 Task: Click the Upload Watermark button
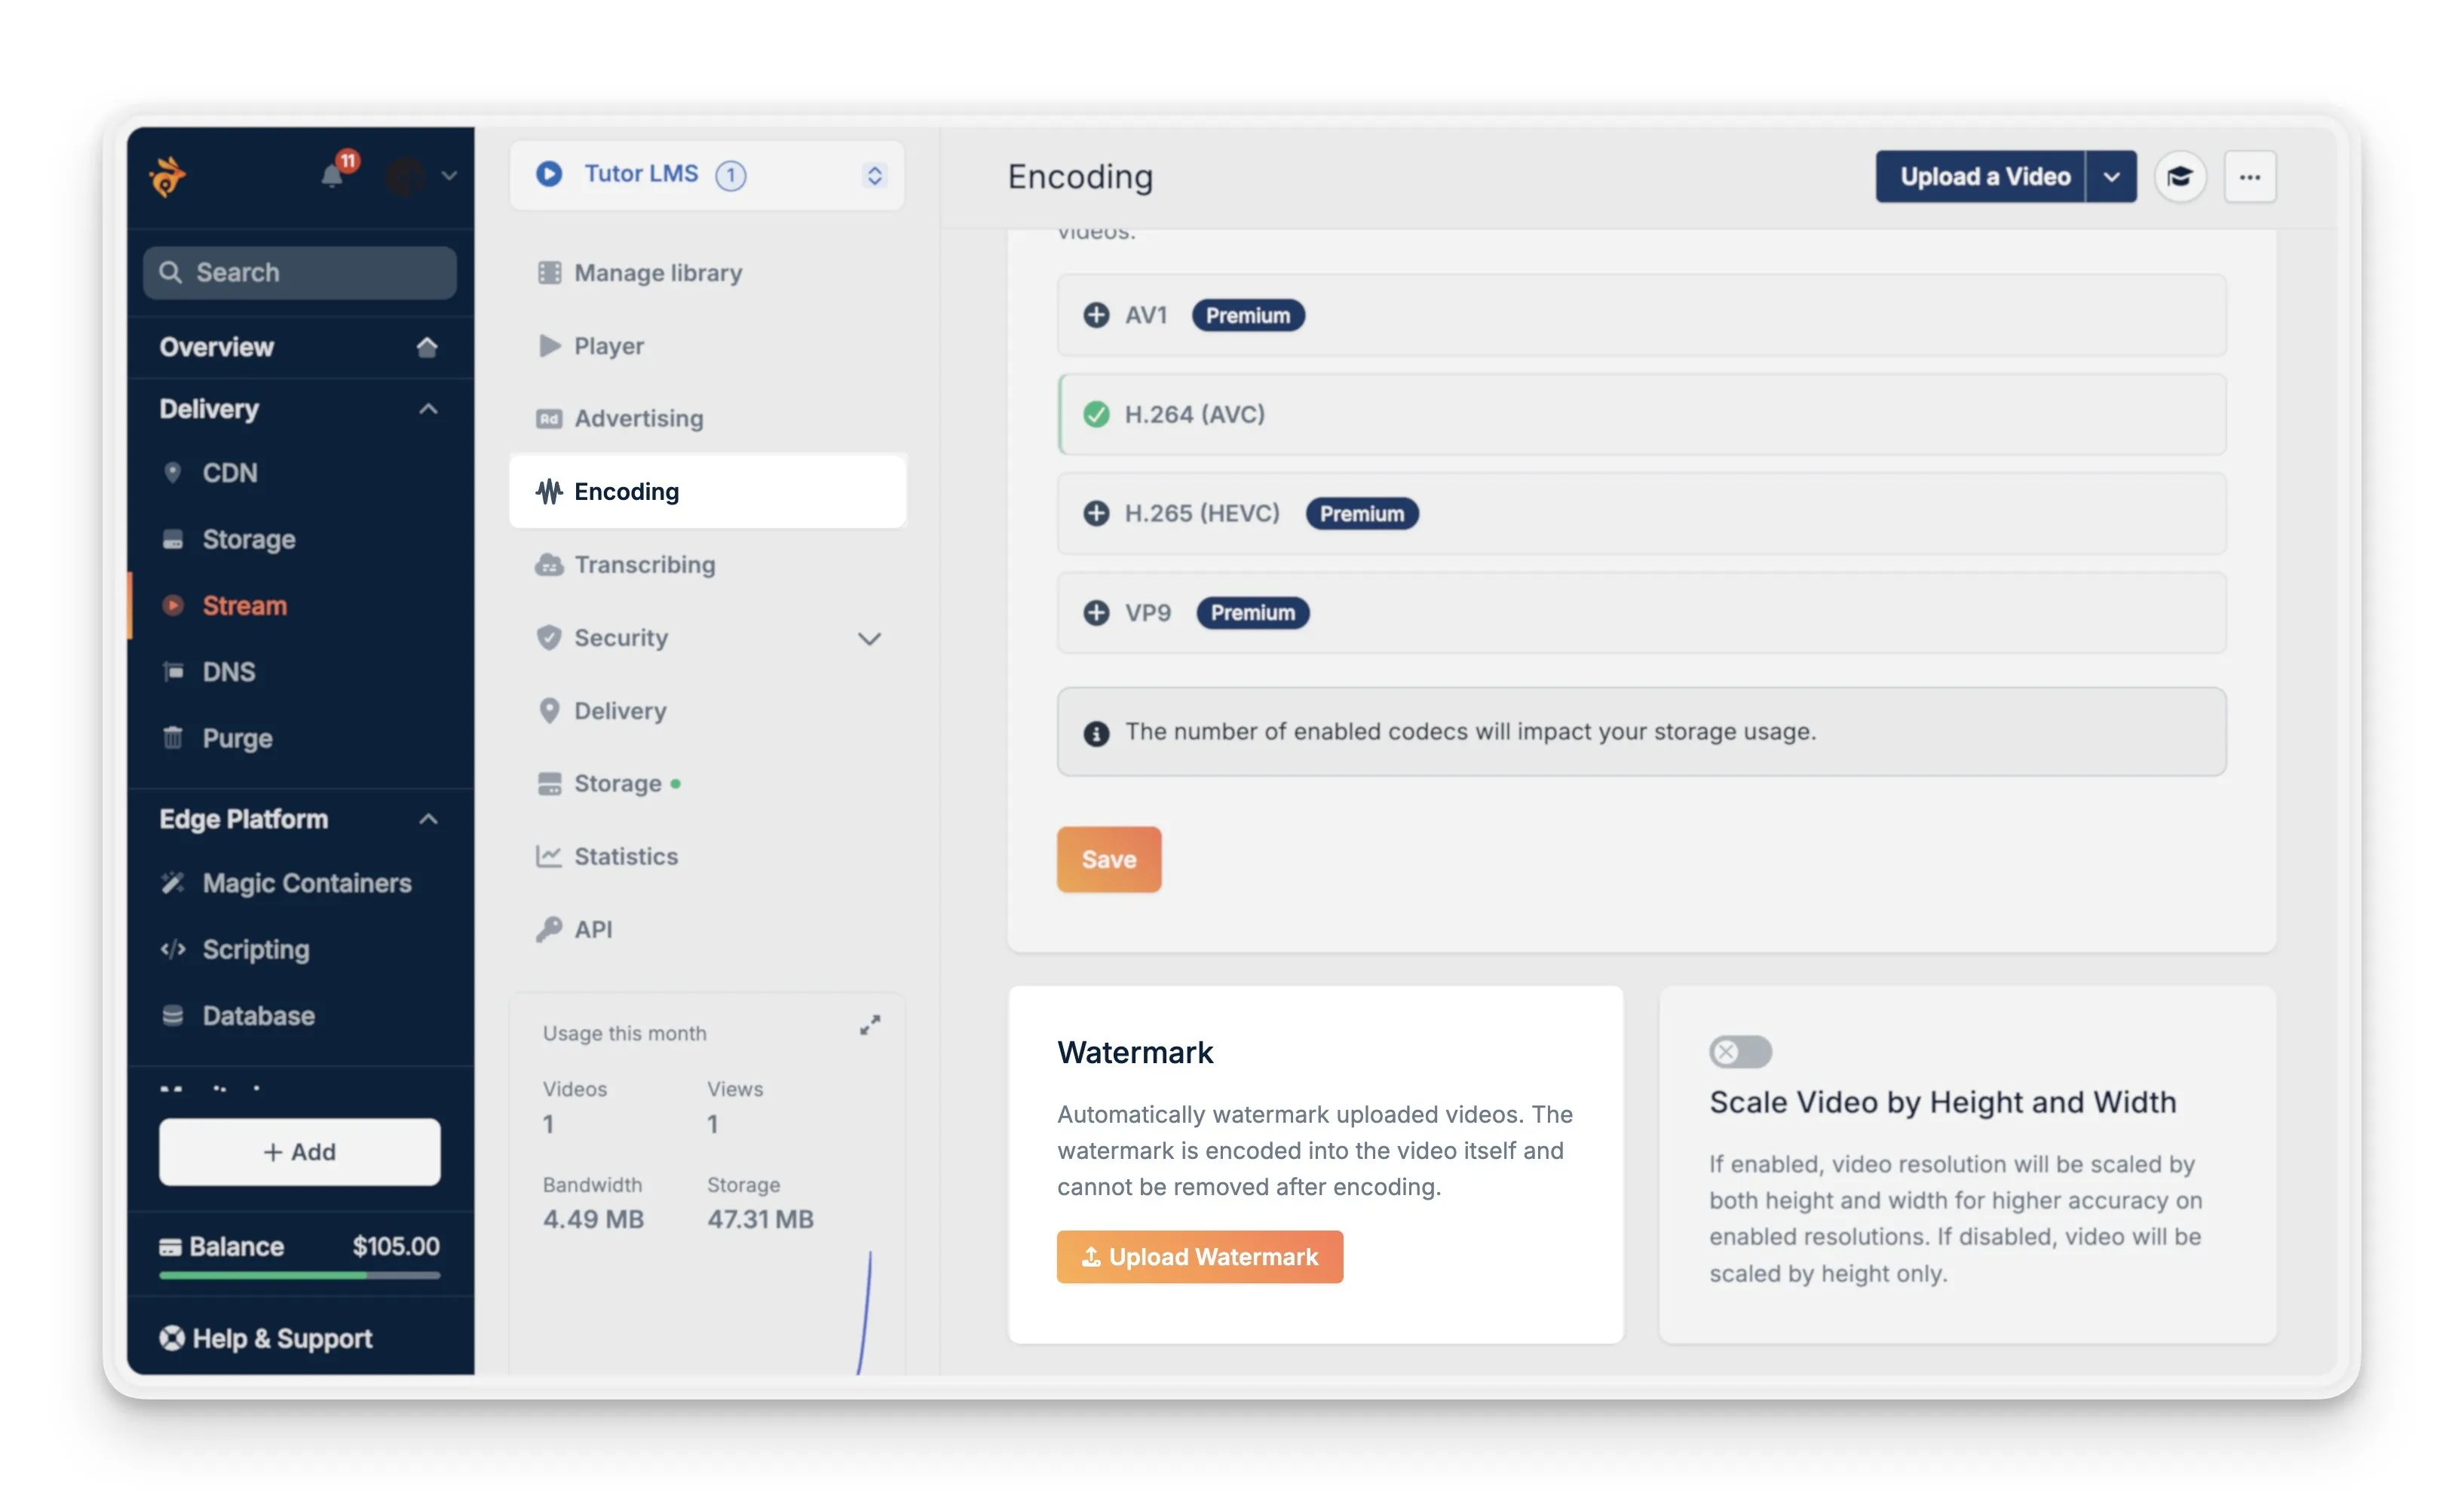tap(1199, 1256)
